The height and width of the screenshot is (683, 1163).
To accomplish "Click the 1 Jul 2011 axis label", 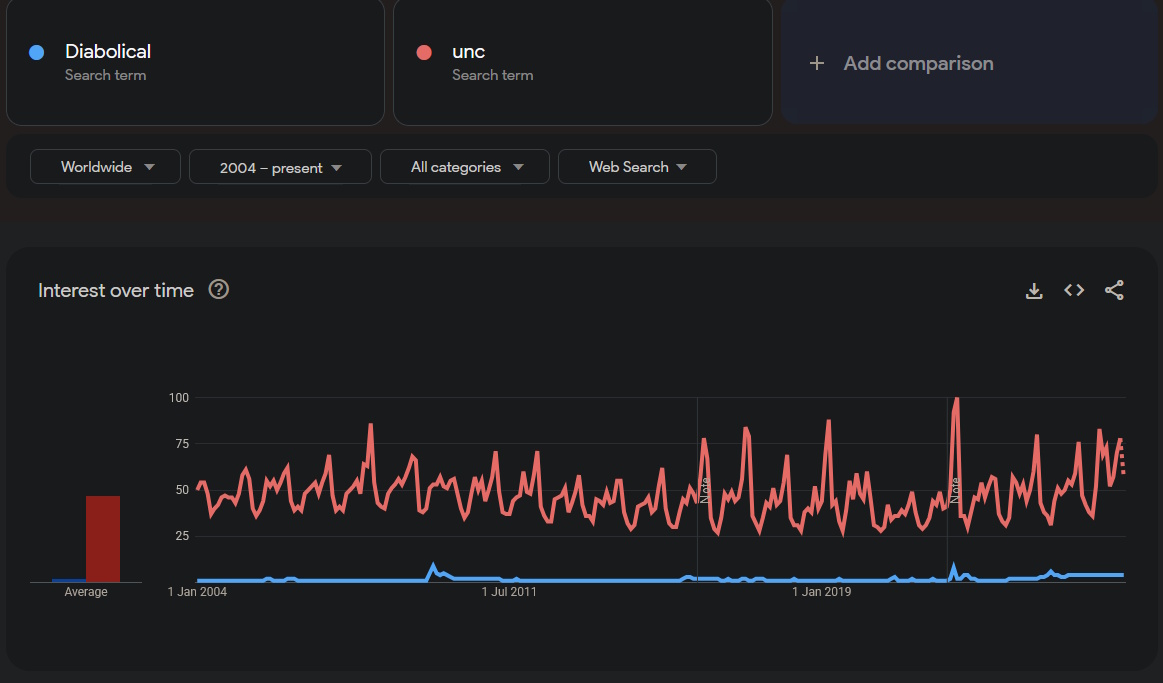I will [x=509, y=592].
